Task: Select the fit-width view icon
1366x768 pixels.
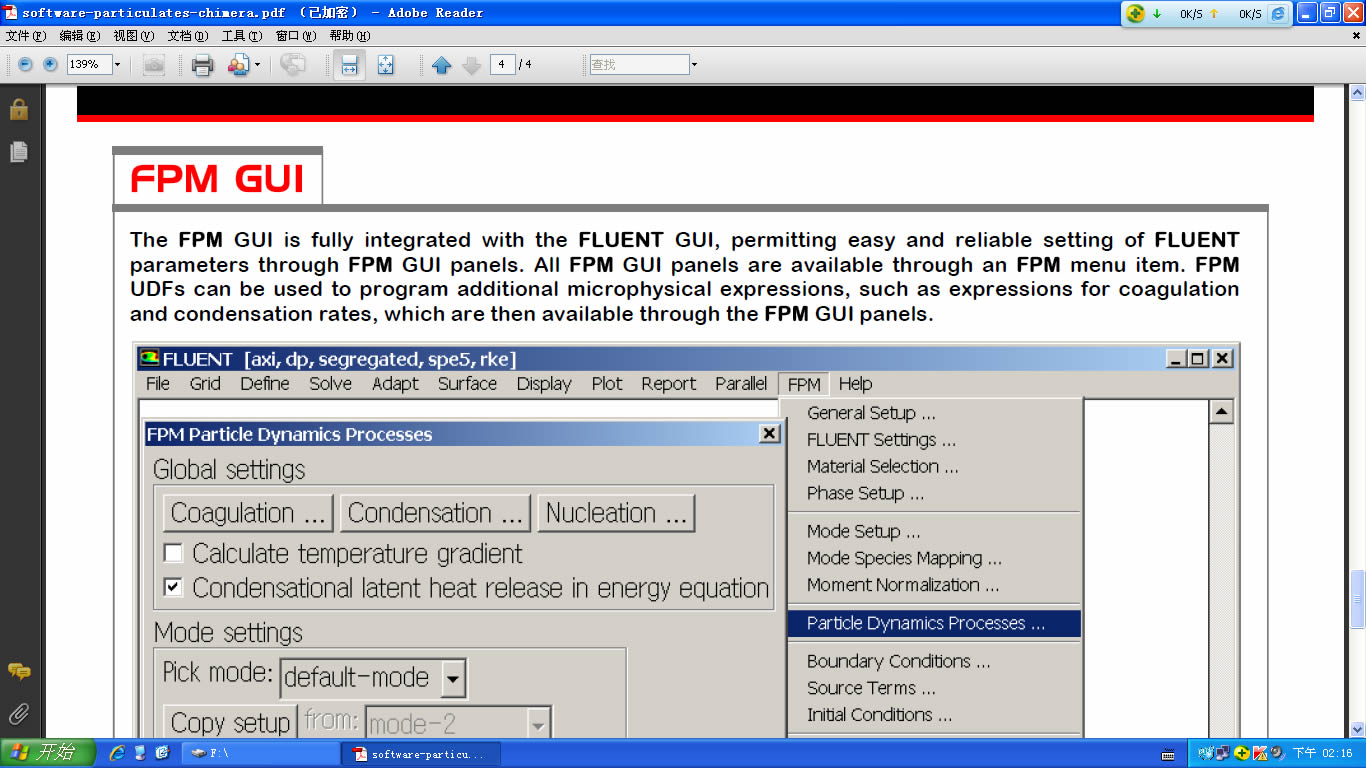Action: click(350, 65)
